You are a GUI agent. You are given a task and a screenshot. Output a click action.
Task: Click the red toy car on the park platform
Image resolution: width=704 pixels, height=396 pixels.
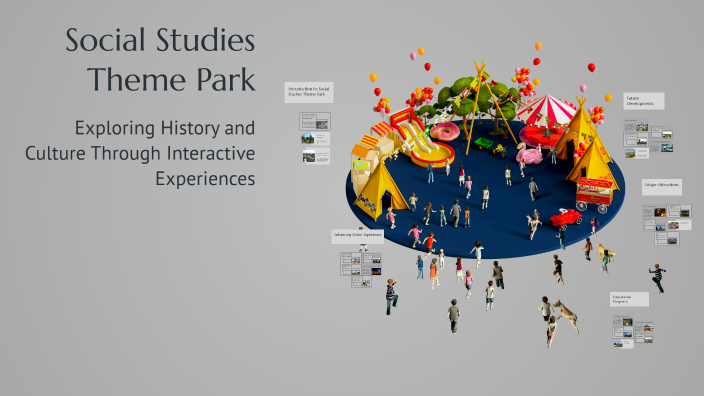click(x=566, y=218)
